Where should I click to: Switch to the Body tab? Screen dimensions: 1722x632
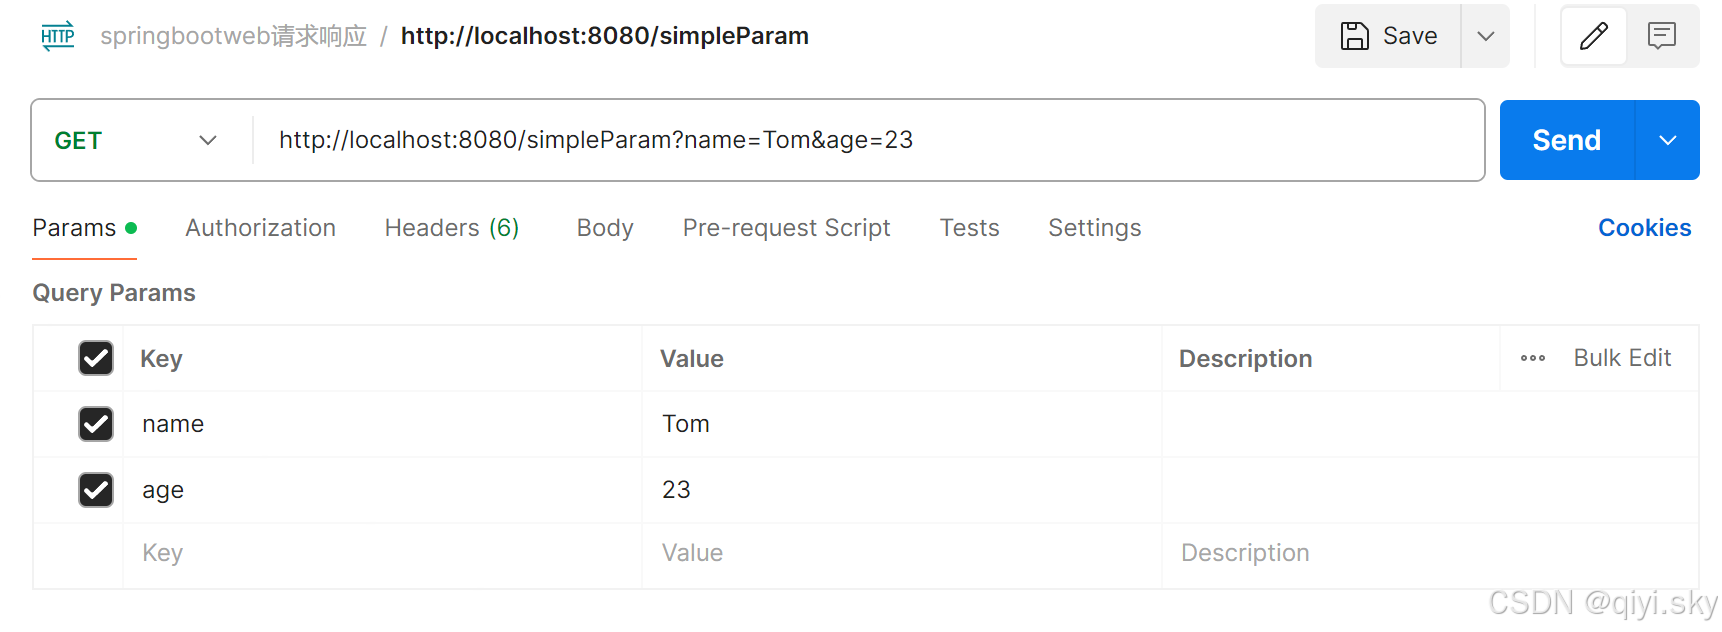[x=605, y=228]
